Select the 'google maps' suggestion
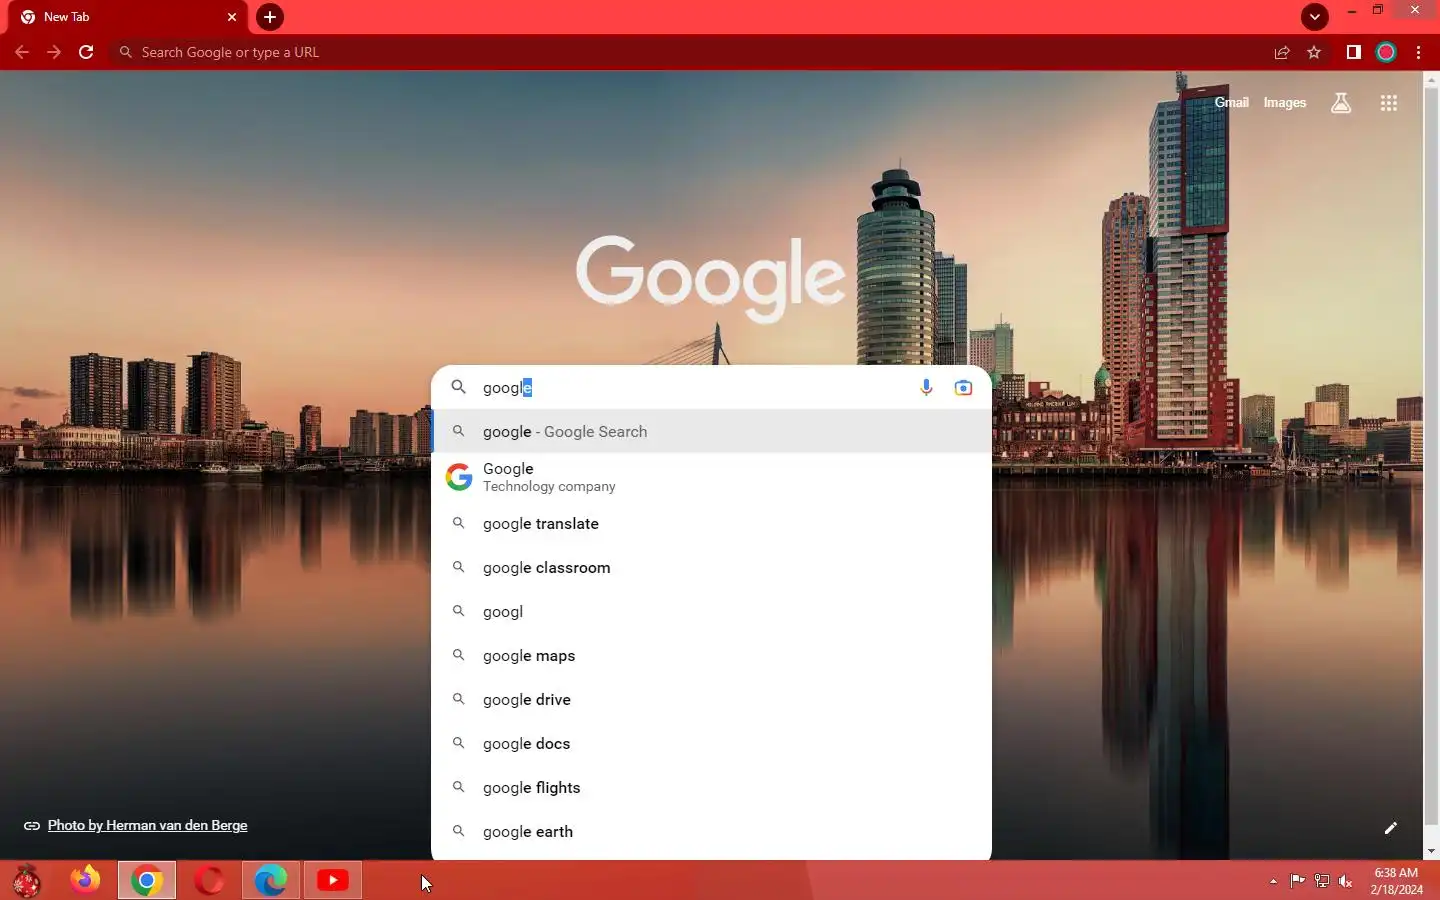 pyautogui.click(x=711, y=655)
